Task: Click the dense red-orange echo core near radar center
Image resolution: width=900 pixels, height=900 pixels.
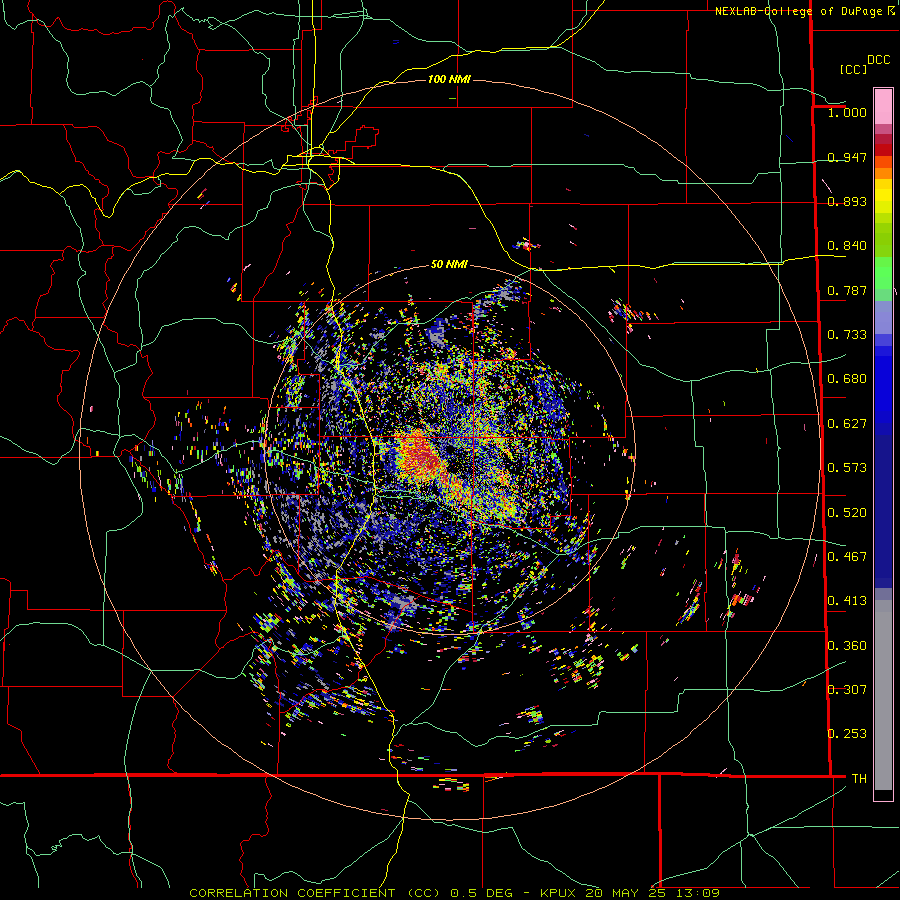Action: [x=421, y=455]
